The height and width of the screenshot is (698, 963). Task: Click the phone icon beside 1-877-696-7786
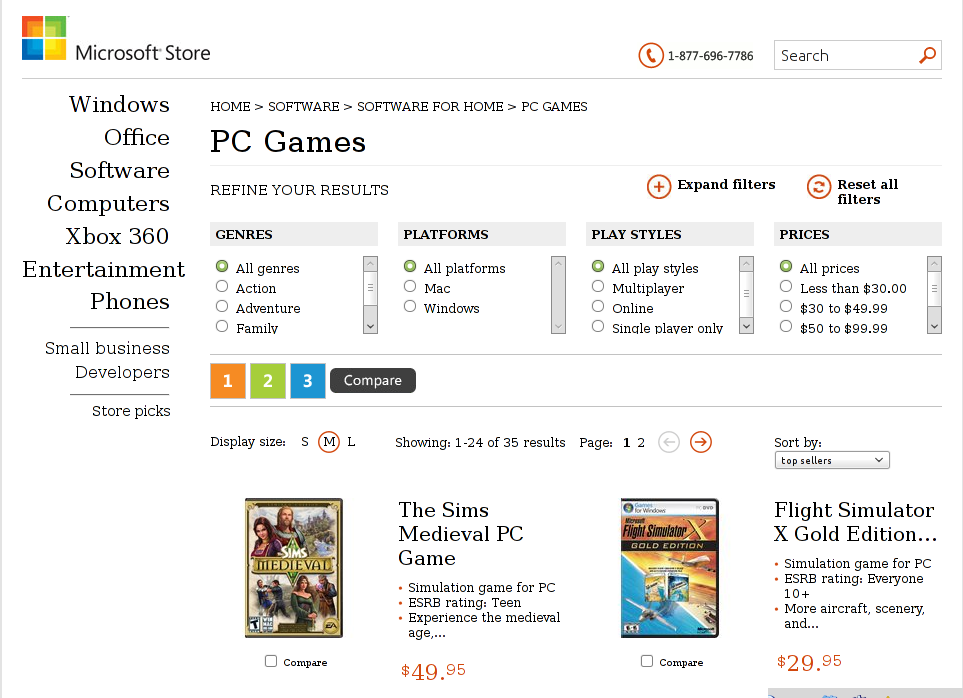[x=650, y=55]
